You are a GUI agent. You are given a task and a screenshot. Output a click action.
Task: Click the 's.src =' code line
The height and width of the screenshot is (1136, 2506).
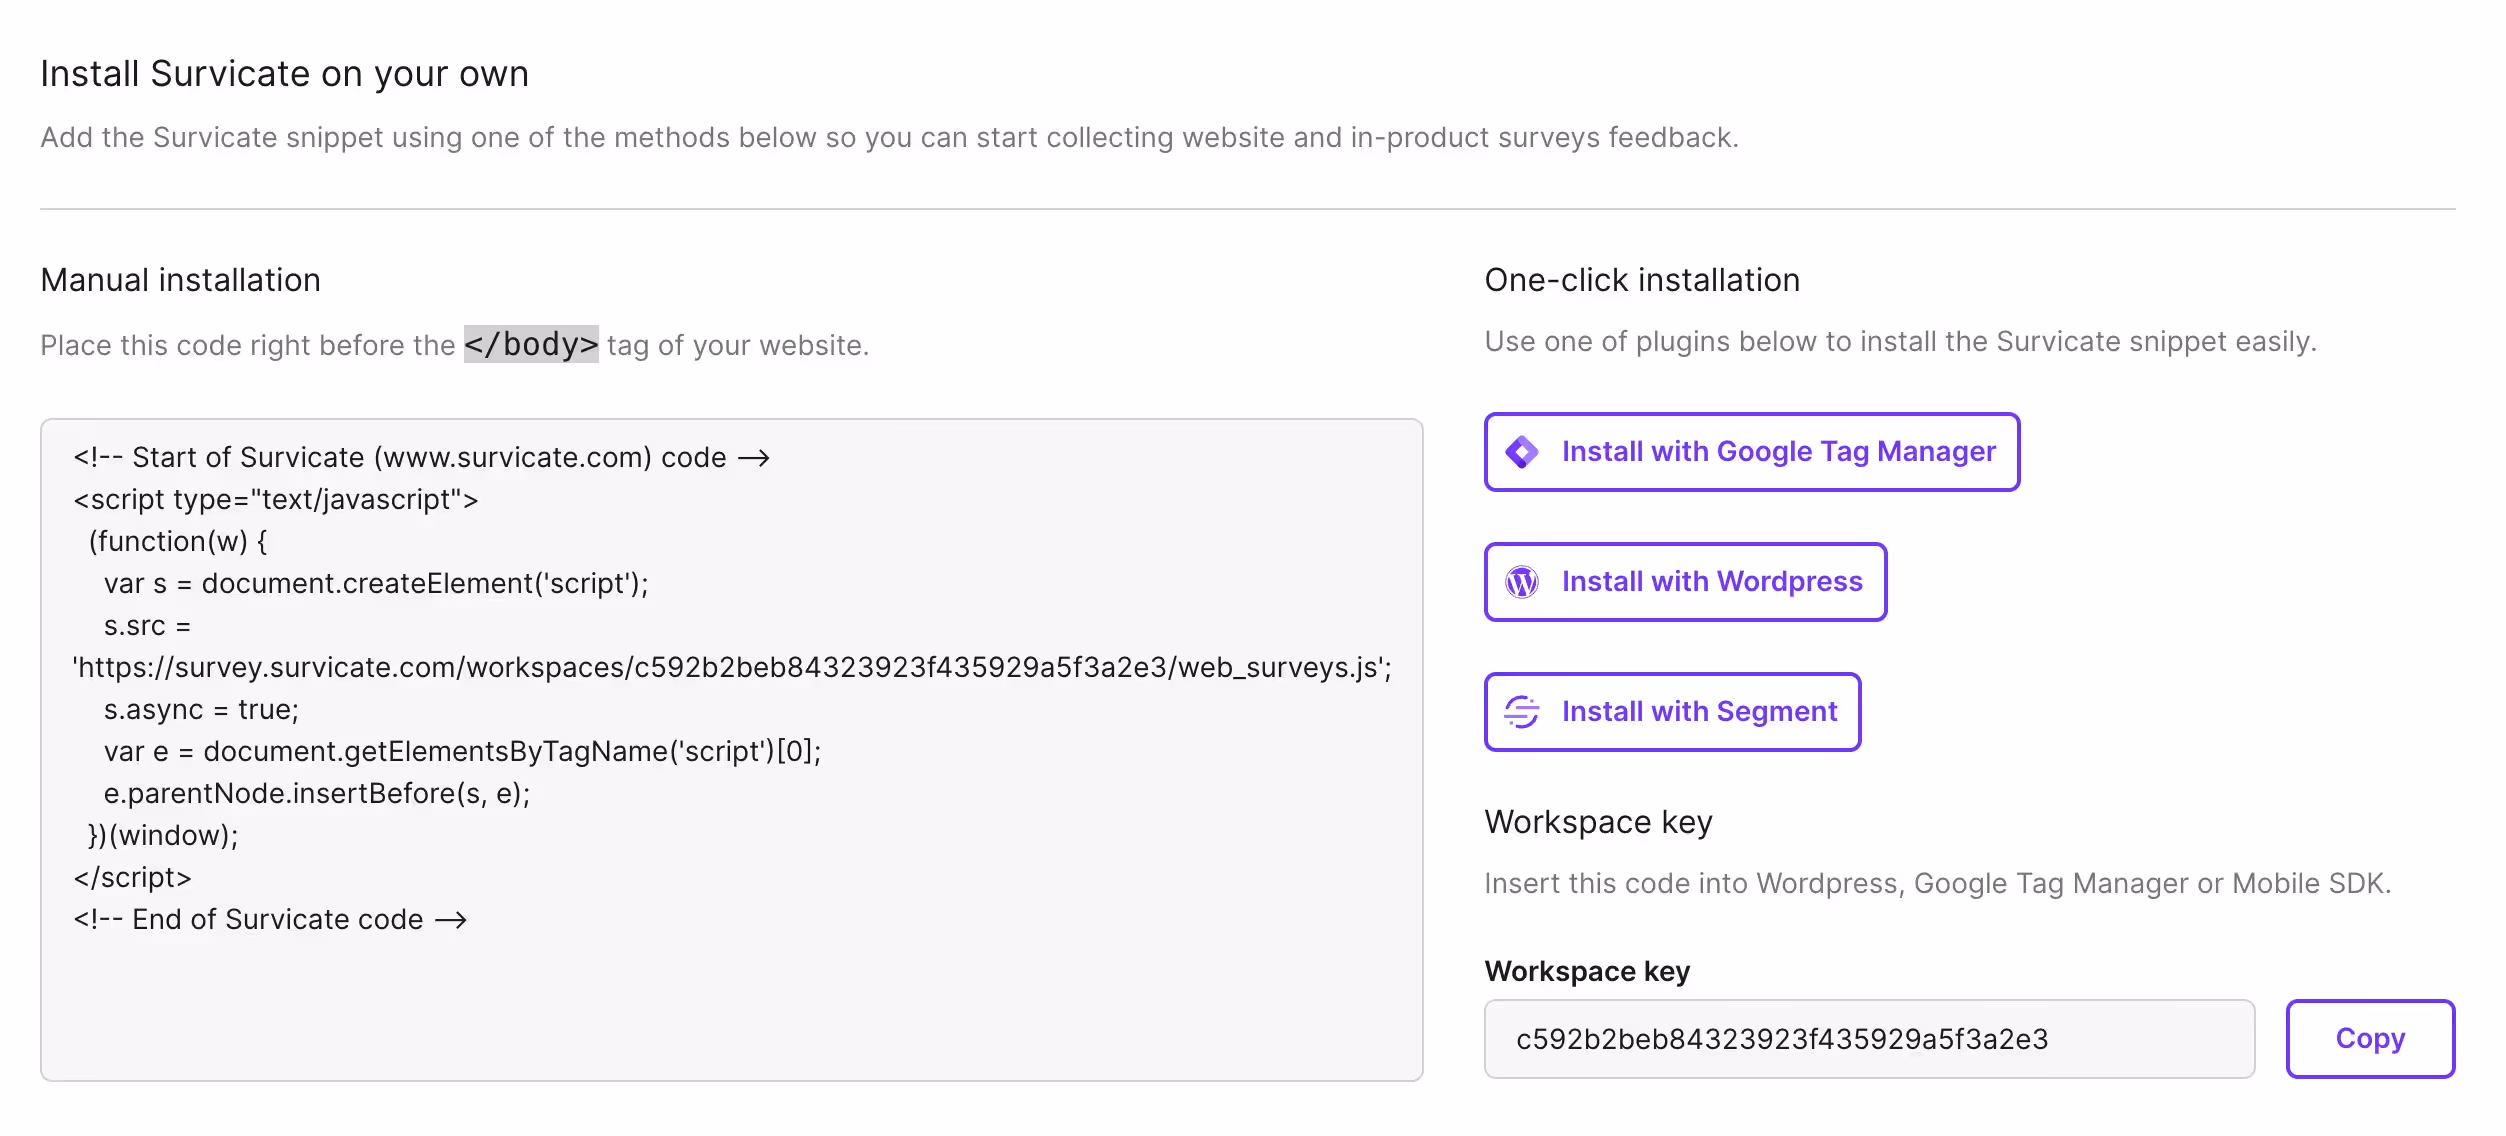(x=147, y=626)
